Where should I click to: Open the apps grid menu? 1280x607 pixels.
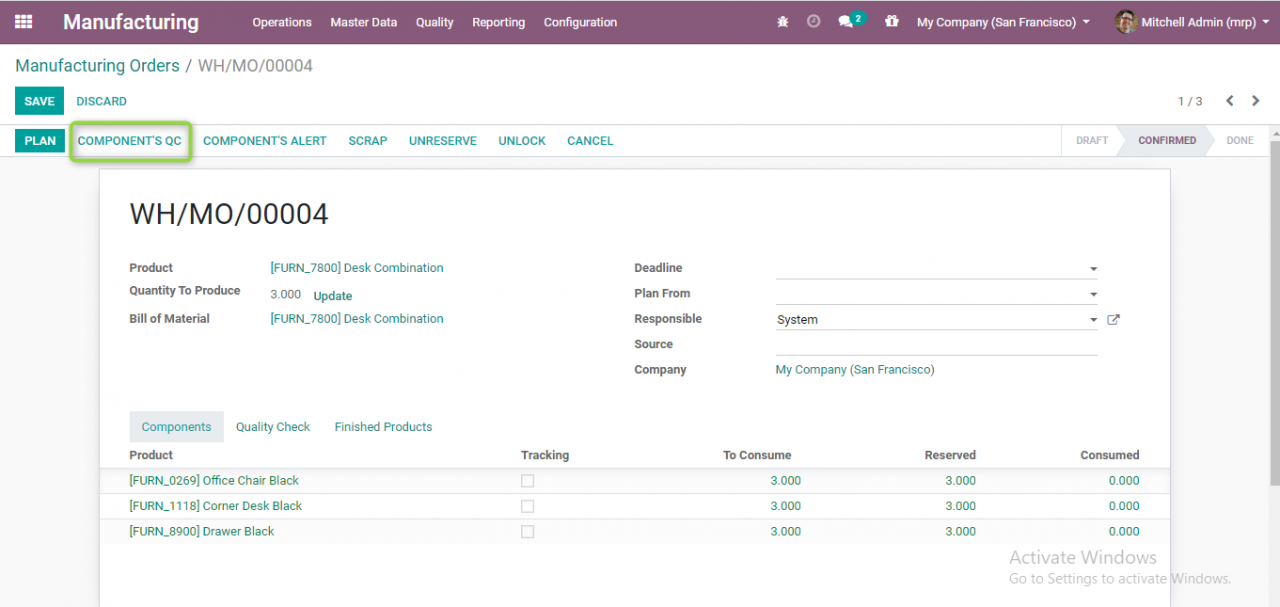24,21
